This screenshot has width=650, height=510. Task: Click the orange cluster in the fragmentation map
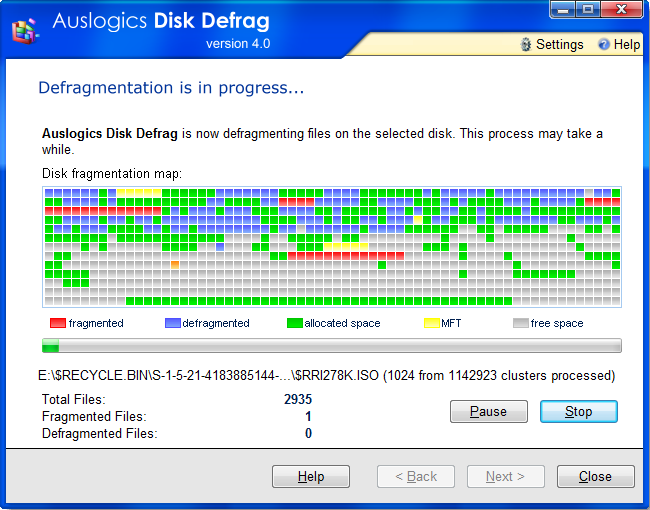point(175,265)
